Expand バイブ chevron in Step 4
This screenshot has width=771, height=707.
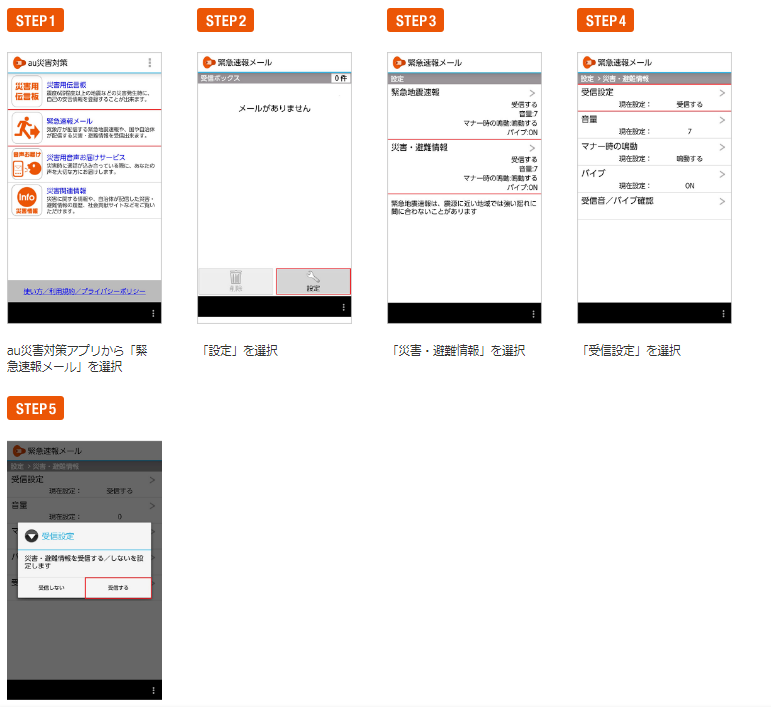point(722,174)
